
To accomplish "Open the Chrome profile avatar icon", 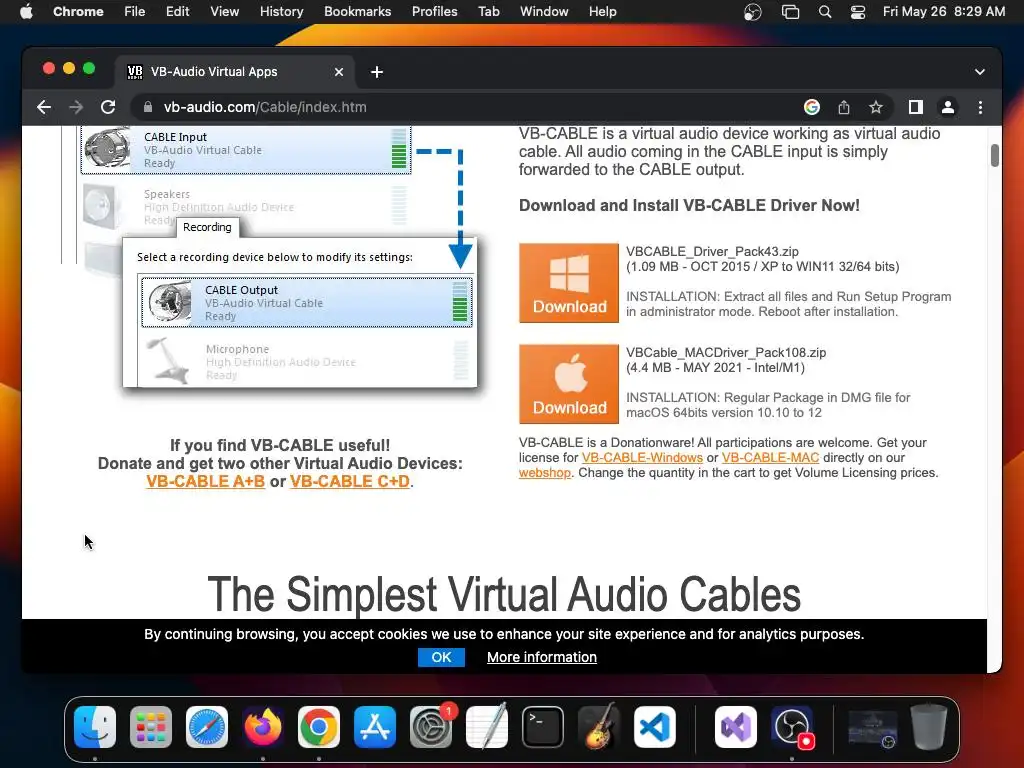I will 948,107.
